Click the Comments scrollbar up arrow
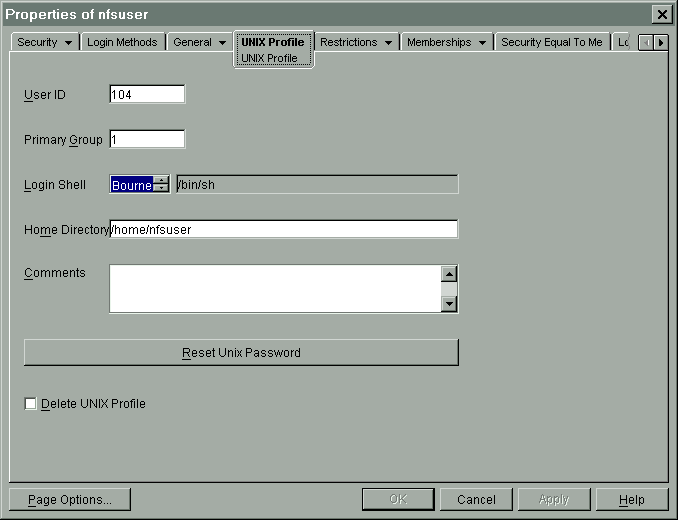The height and width of the screenshot is (520, 678). (449, 274)
